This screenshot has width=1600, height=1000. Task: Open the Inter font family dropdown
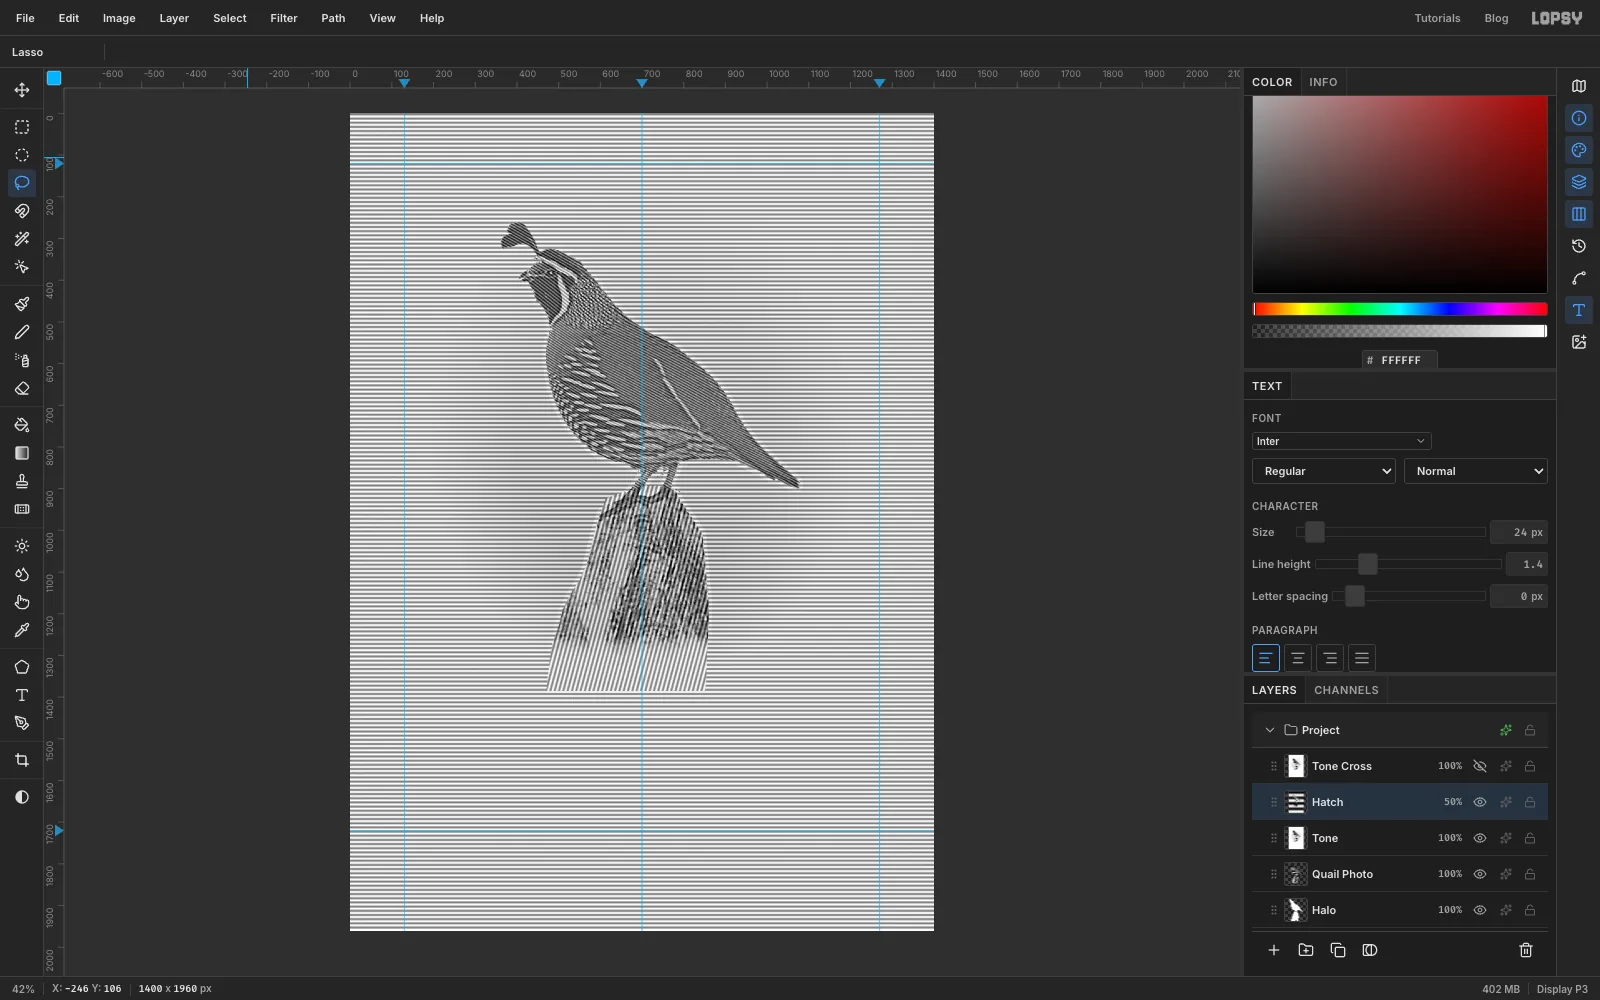point(1341,441)
